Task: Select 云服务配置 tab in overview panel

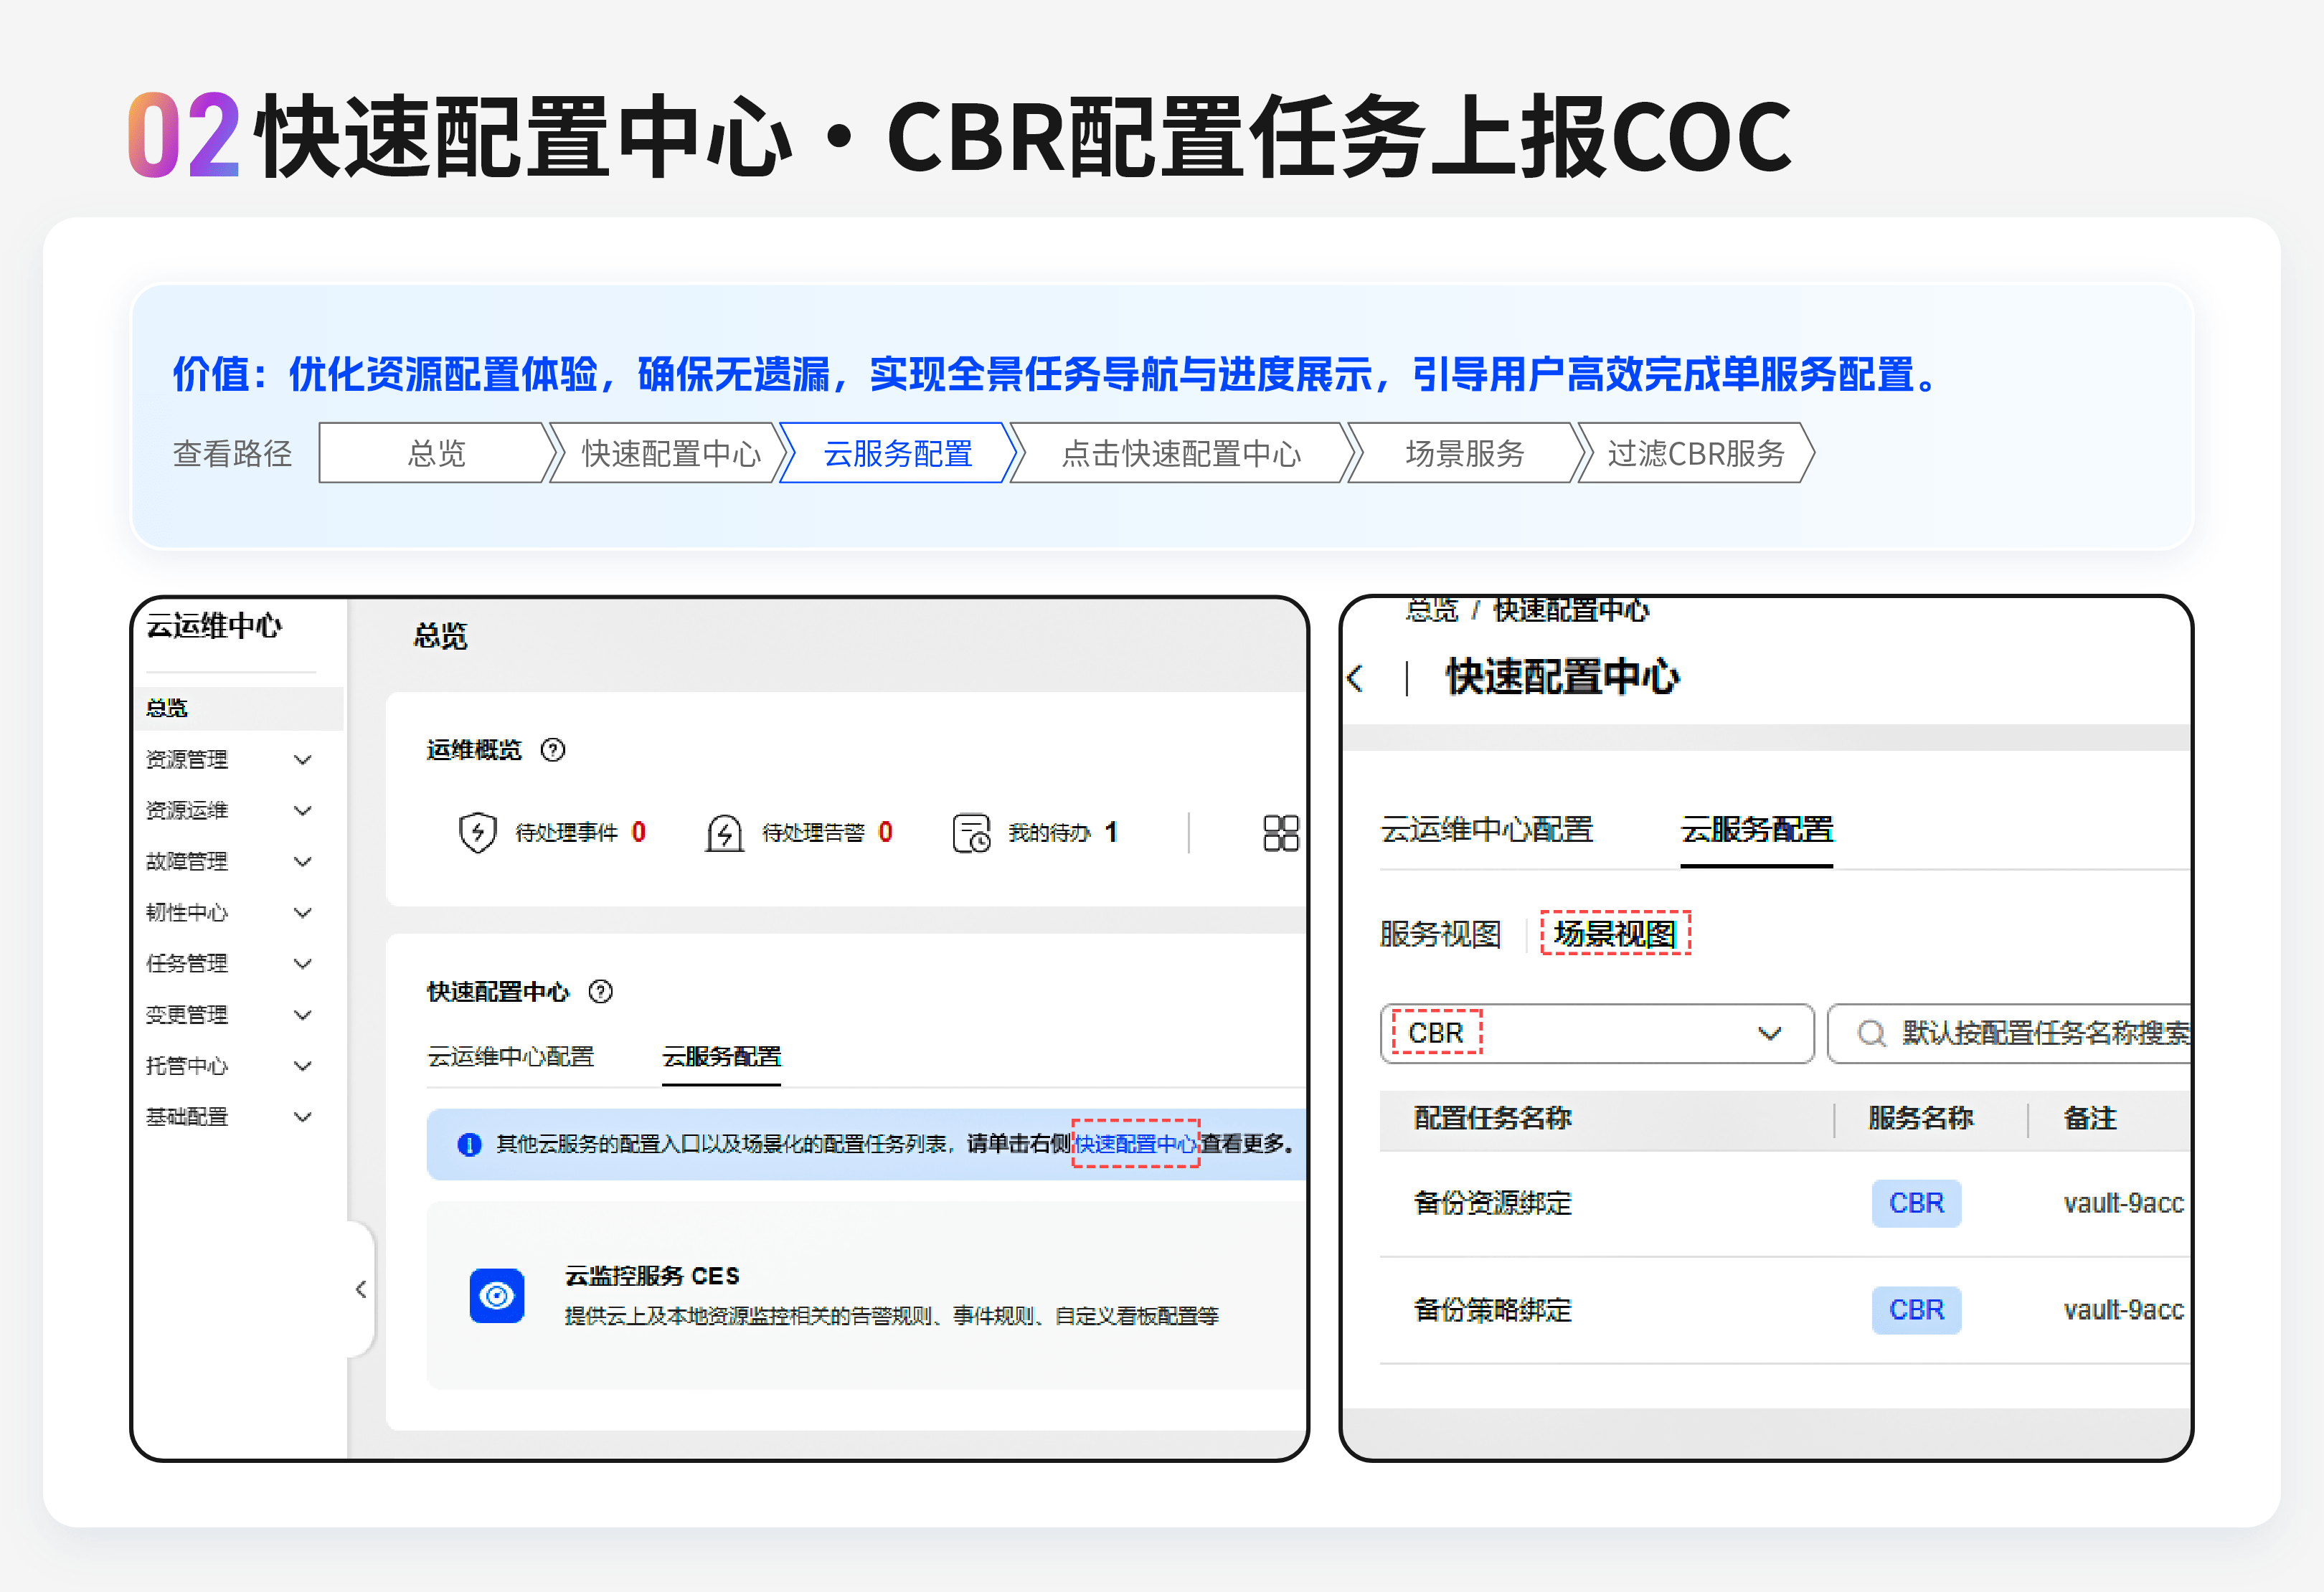Action: (x=721, y=1057)
